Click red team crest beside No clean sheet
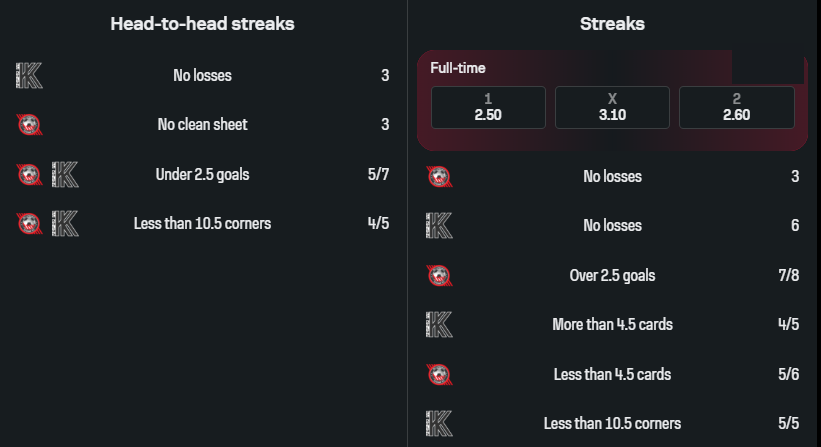The image size is (821, 447). coord(29,125)
